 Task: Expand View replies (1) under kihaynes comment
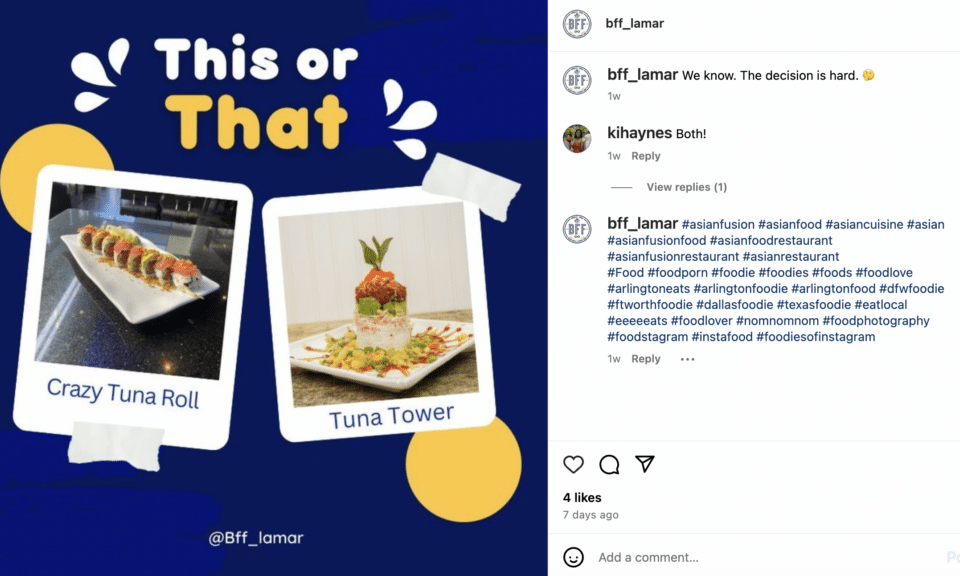[686, 187]
